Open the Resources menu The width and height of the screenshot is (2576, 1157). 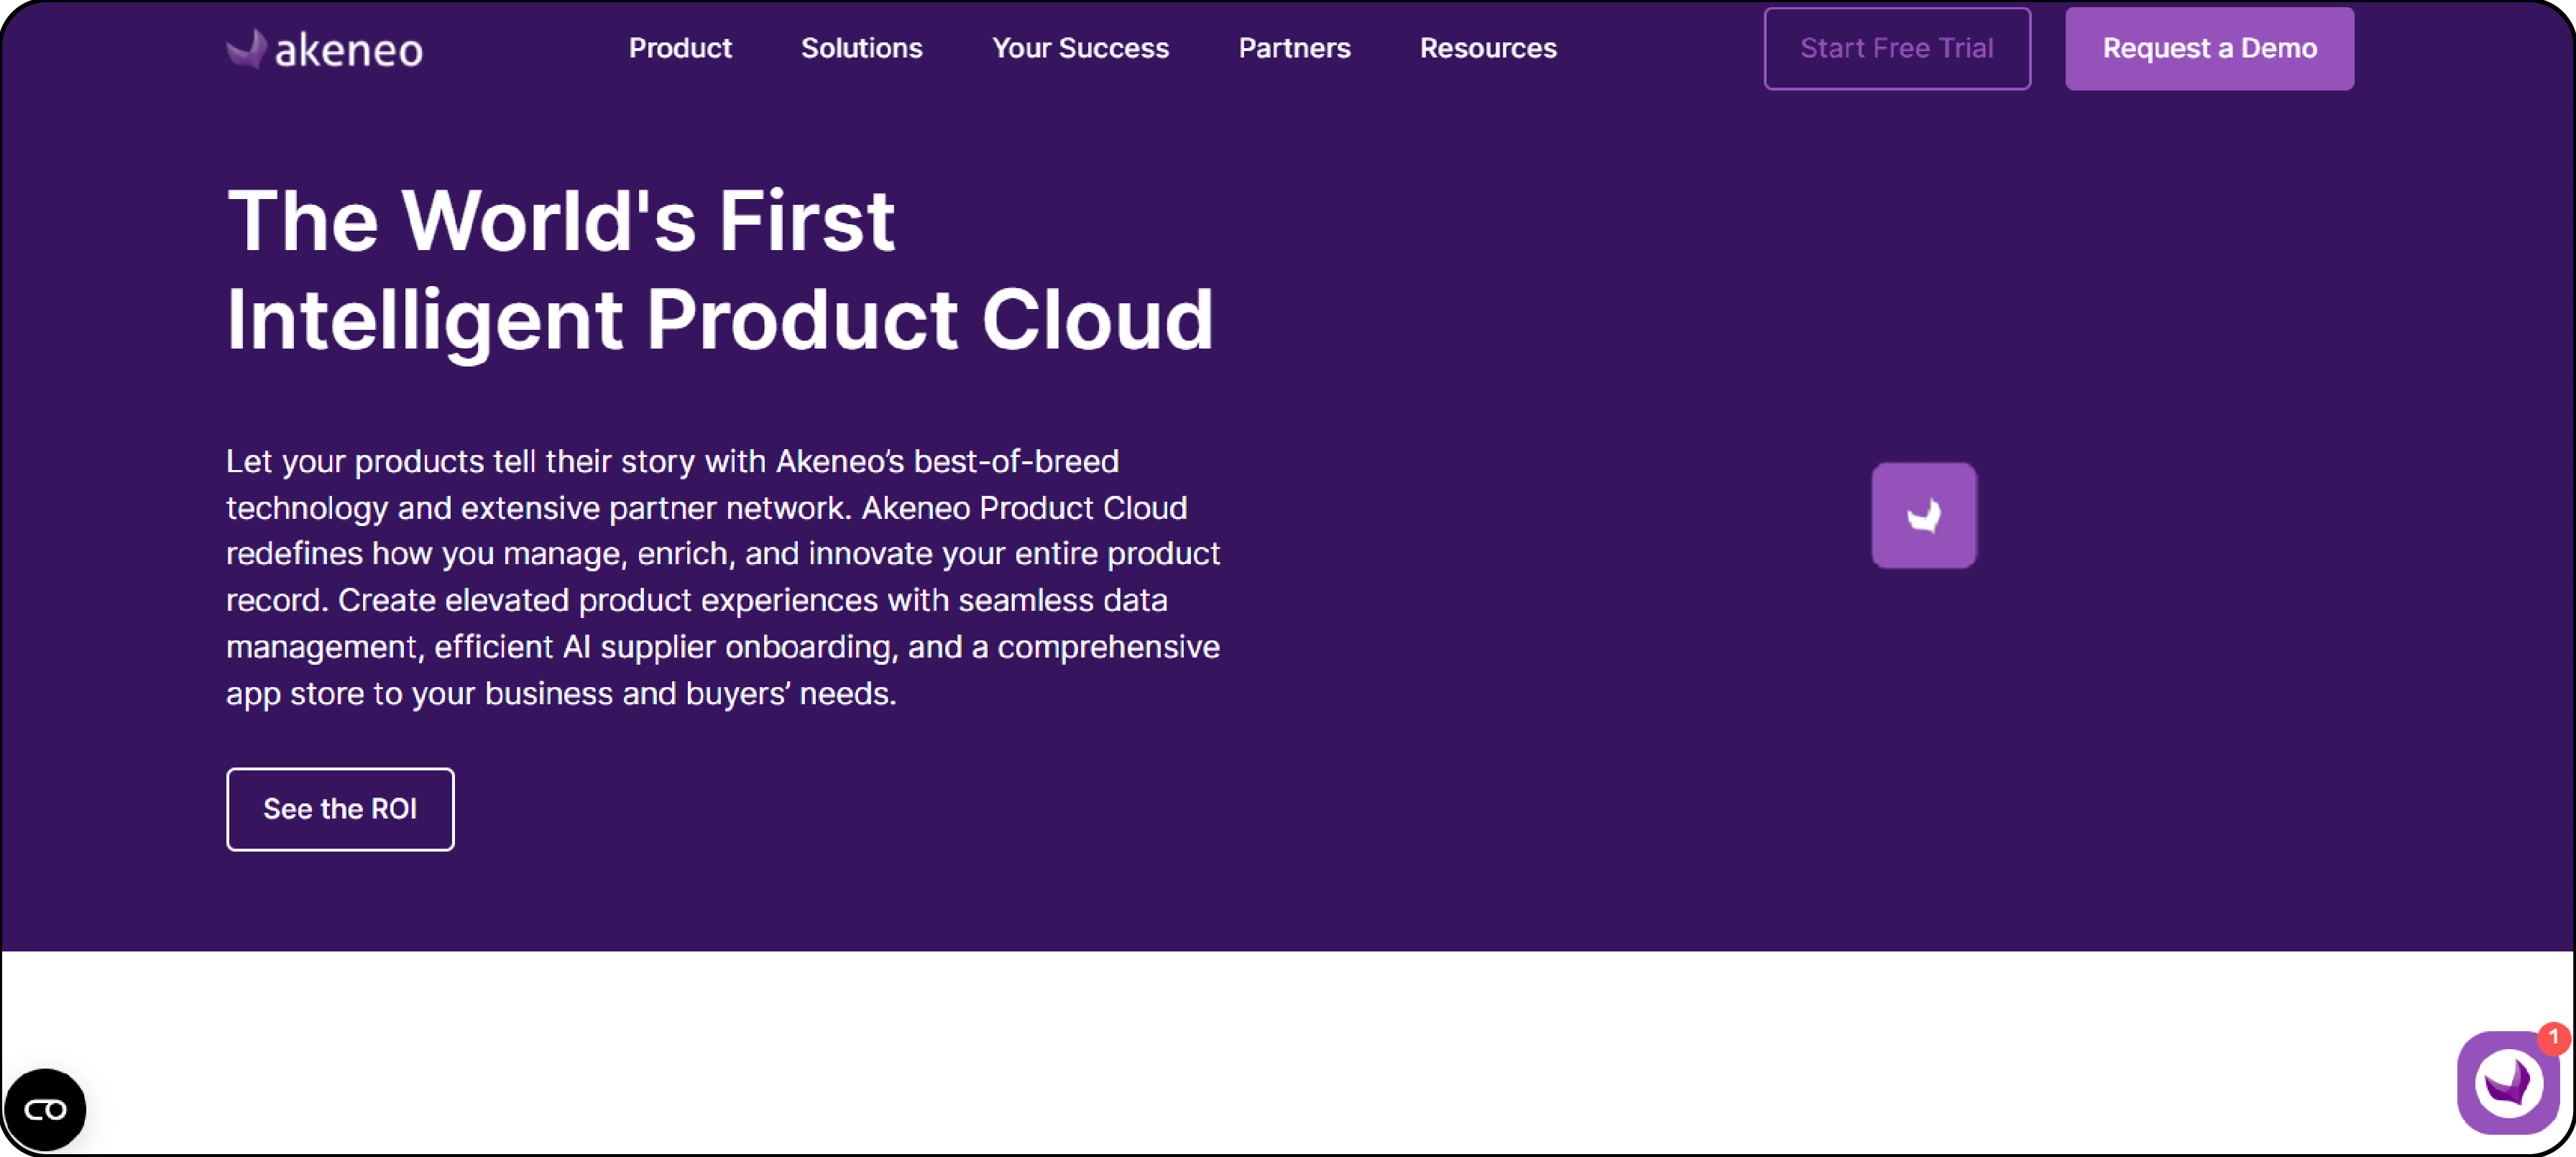1488,48
